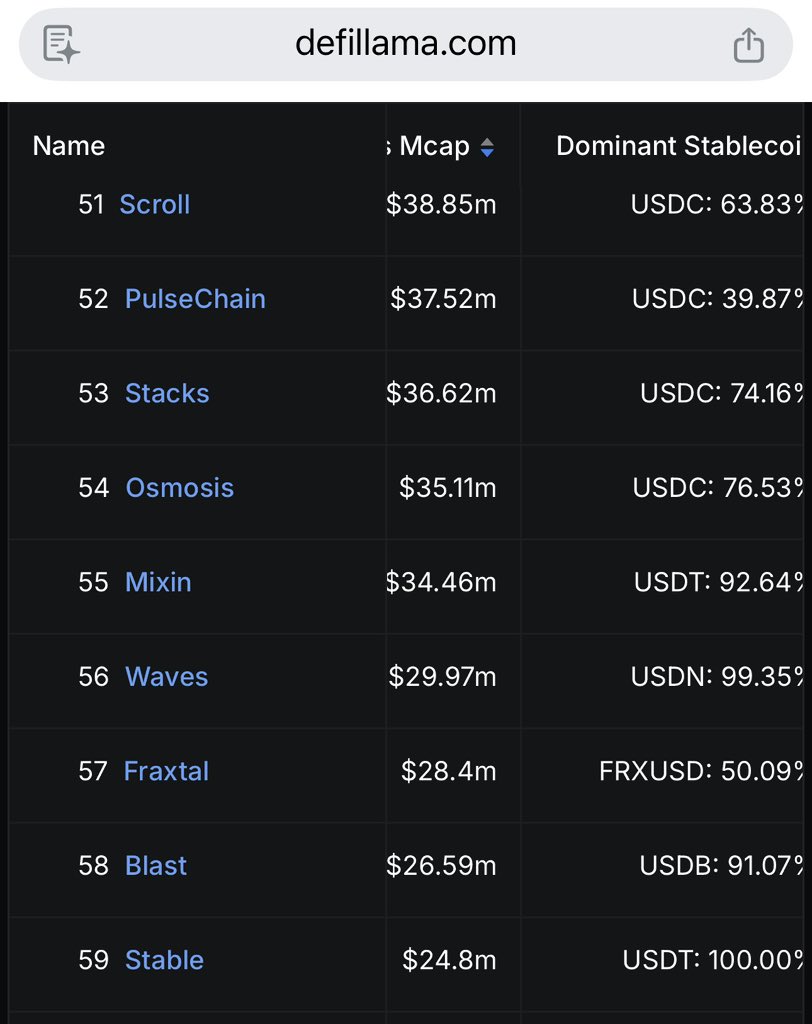Sort by the Mcap sort arrows

click(x=487, y=147)
